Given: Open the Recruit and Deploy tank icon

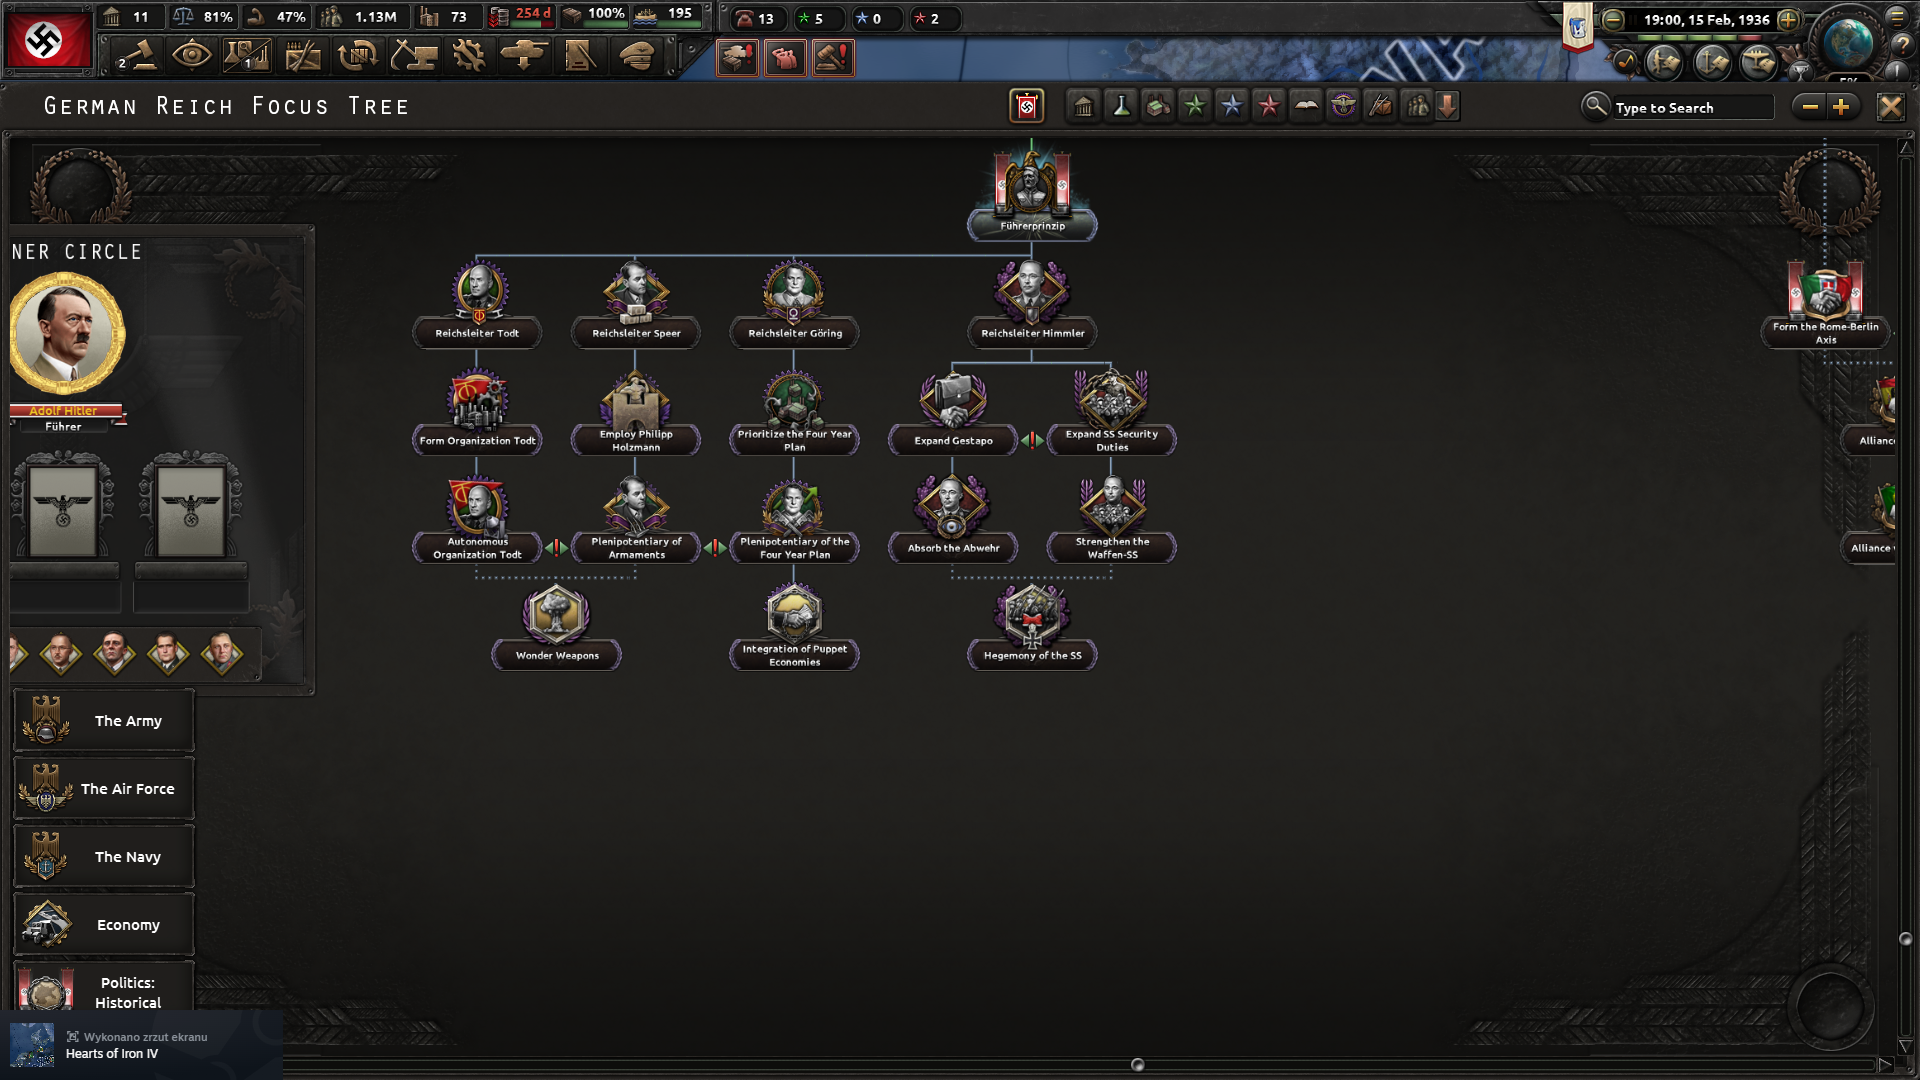Looking at the screenshot, I should click(524, 56).
